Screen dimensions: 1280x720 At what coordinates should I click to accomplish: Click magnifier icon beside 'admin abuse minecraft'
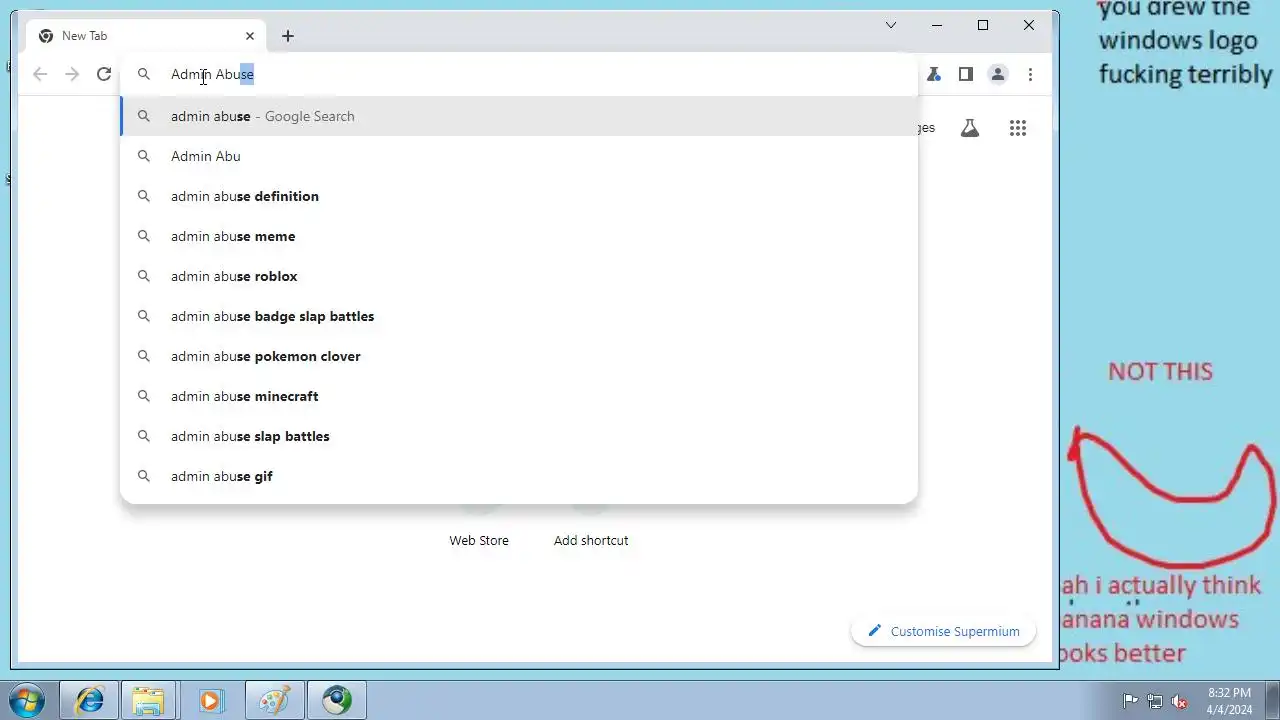144,396
